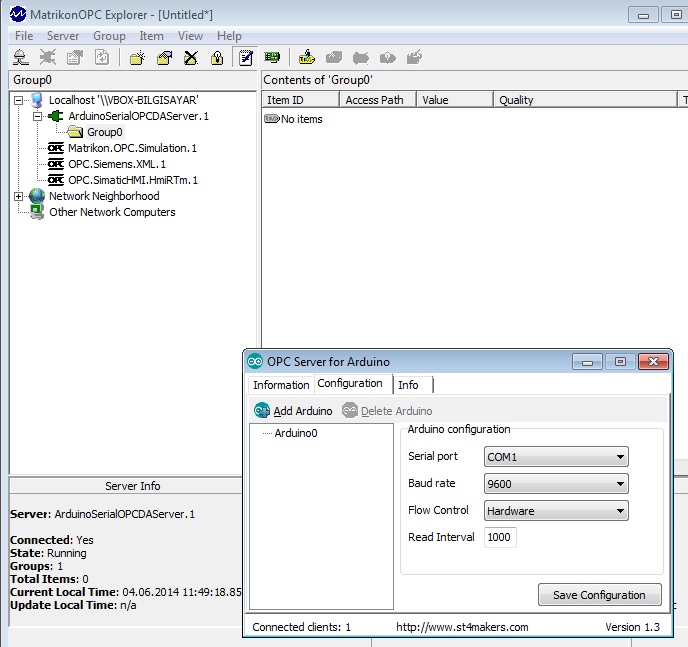Click the green circuit board toolbar icon
688x647 pixels.
[272, 57]
